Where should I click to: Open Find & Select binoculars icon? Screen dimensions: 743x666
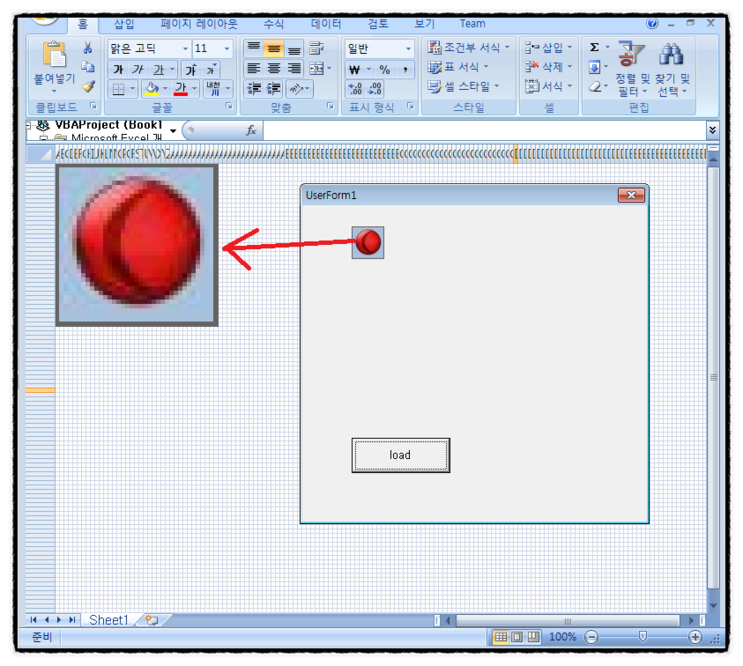(670, 54)
